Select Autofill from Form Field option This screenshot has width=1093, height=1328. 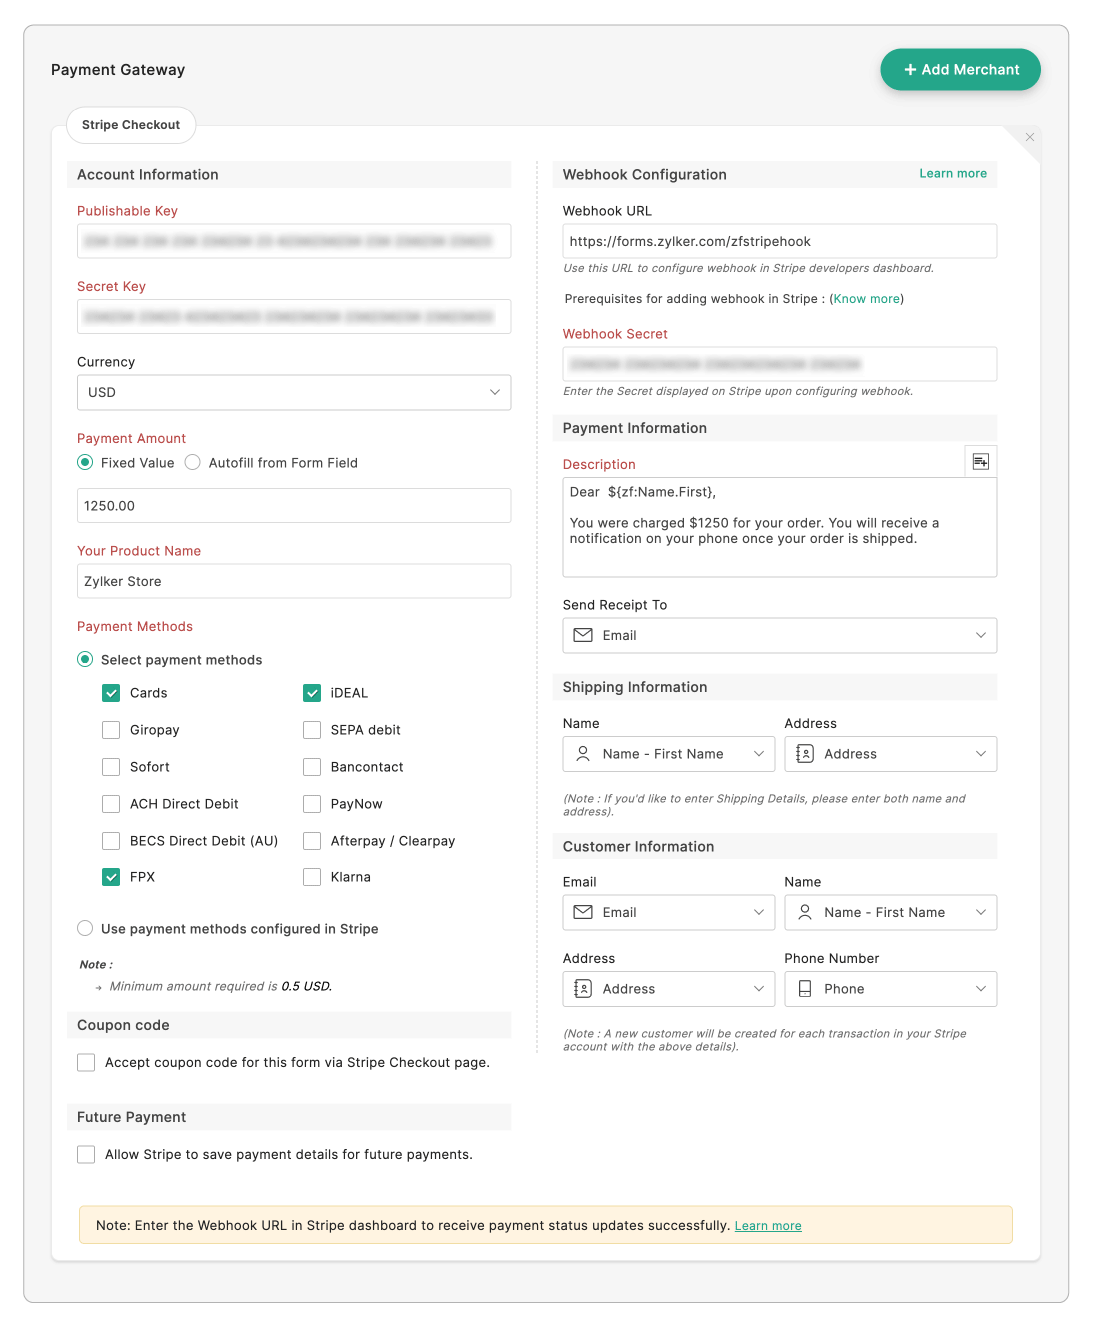(193, 463)
